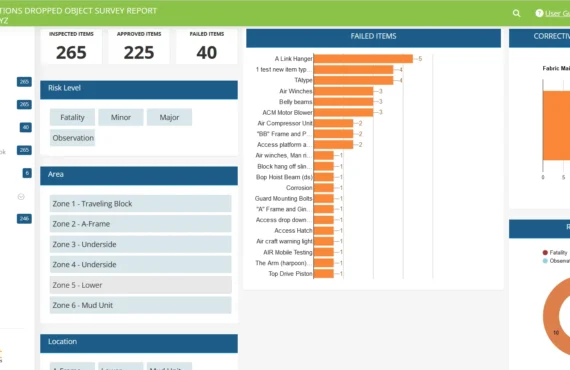Click the Approved Items 225 card

coord(139,47)
